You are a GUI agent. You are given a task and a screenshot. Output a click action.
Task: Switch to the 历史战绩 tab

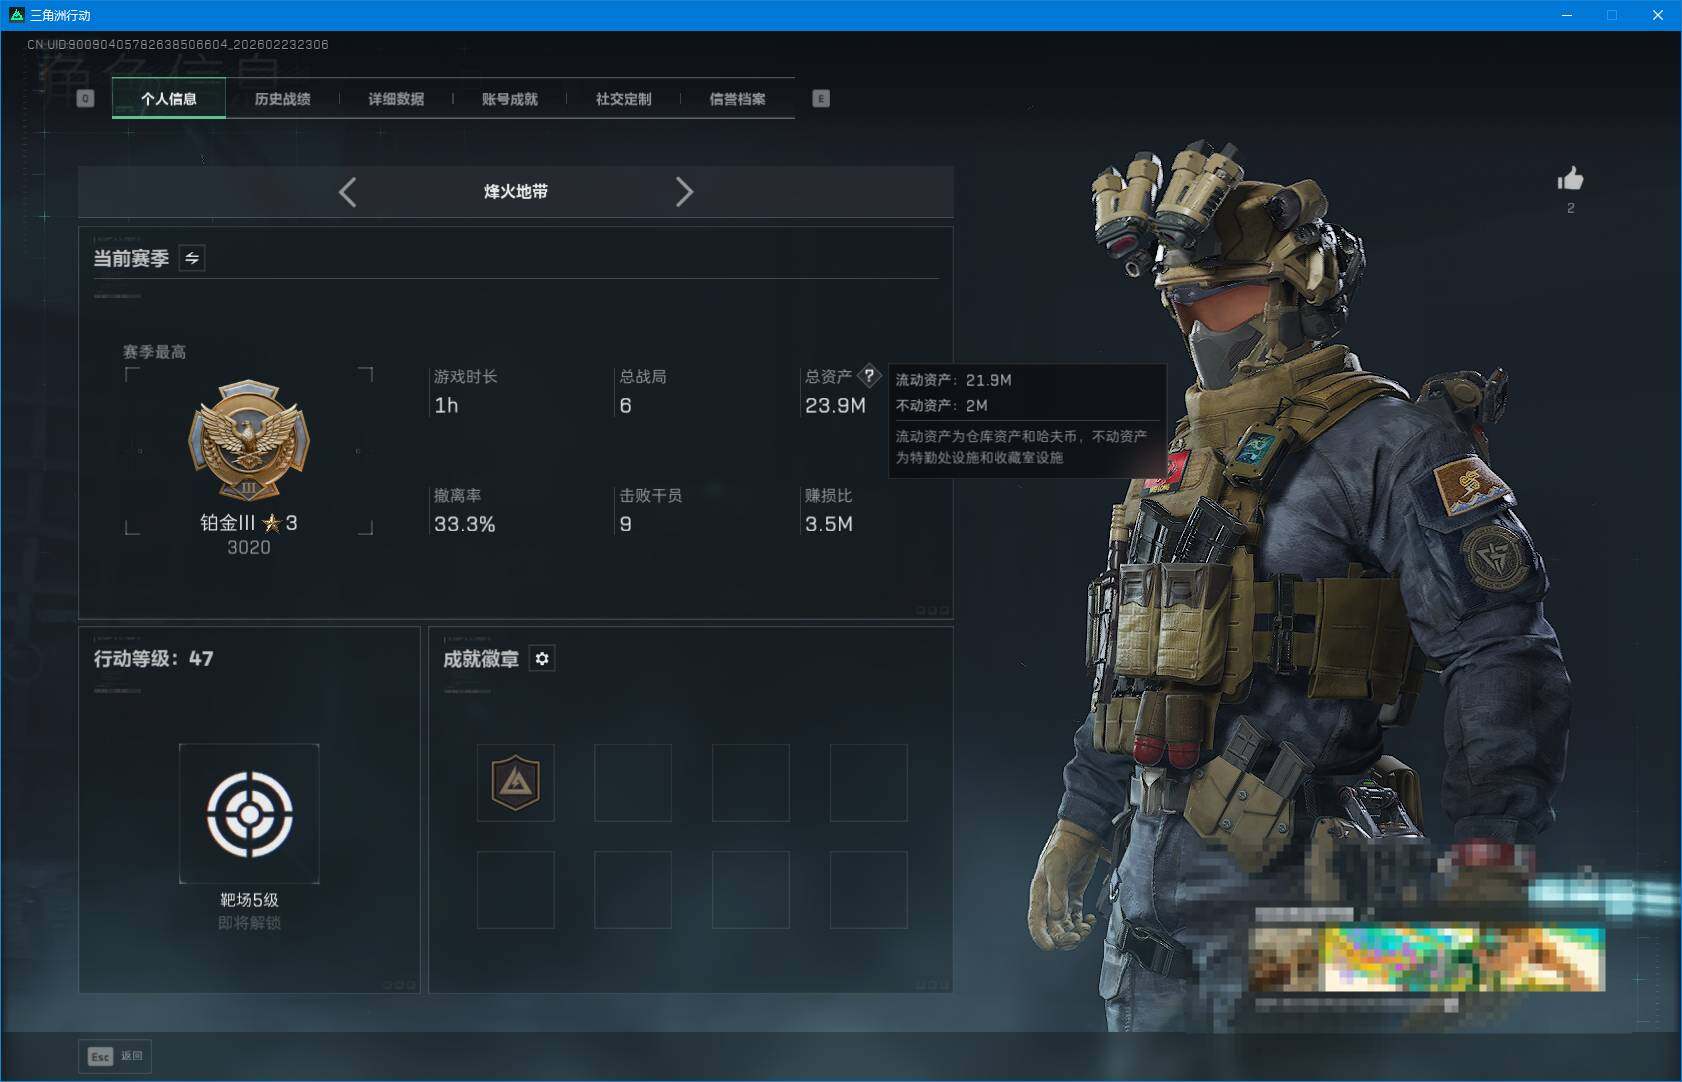coord(284,98)
